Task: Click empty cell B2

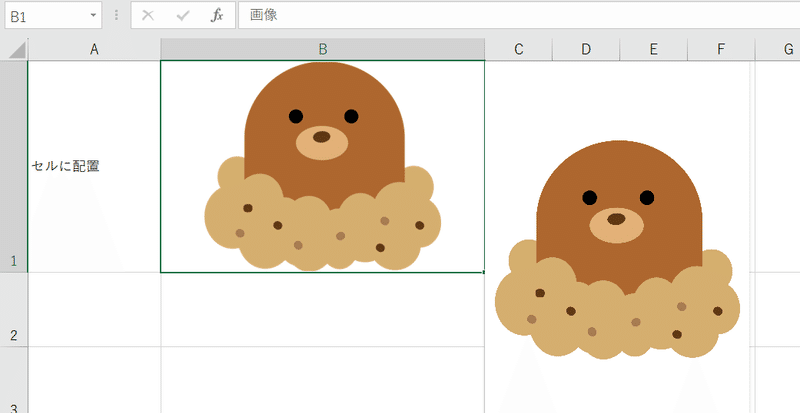Action: (322, 309)
